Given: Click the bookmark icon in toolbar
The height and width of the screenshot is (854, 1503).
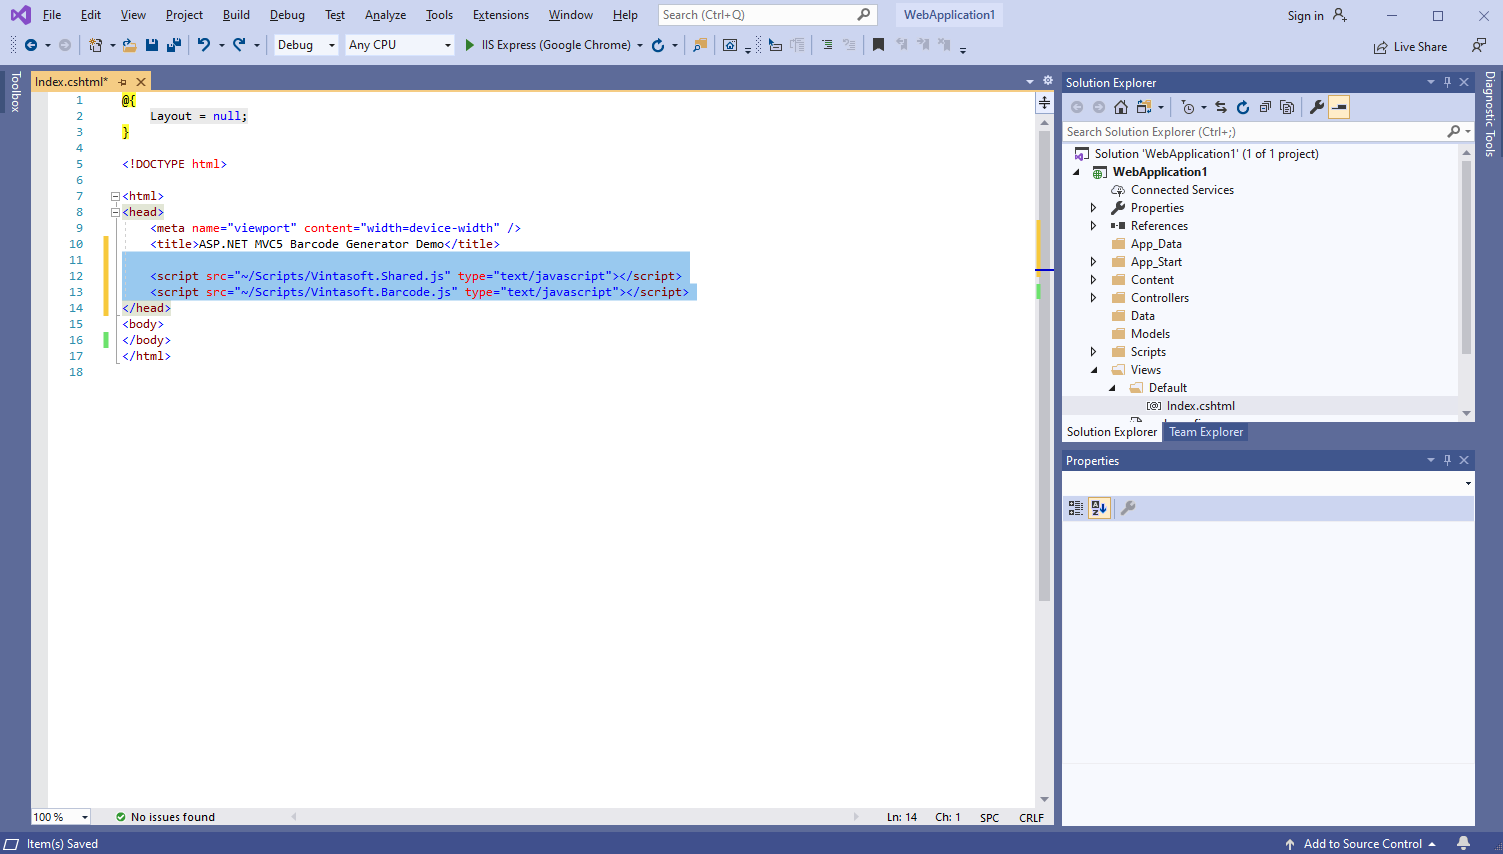Looking at the screenshot, I should [878, 45].
